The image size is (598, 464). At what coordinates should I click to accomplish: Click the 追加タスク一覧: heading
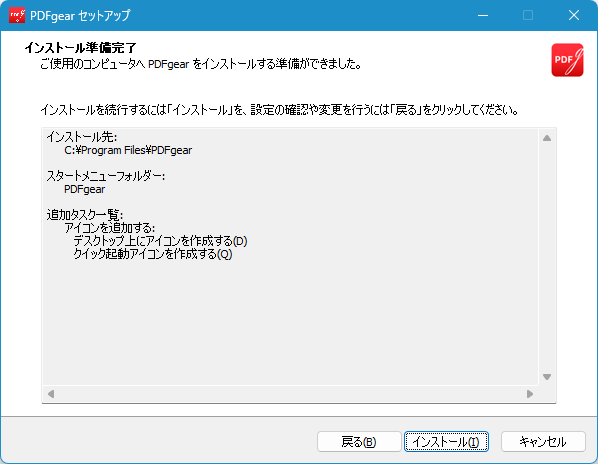[85, 215]
